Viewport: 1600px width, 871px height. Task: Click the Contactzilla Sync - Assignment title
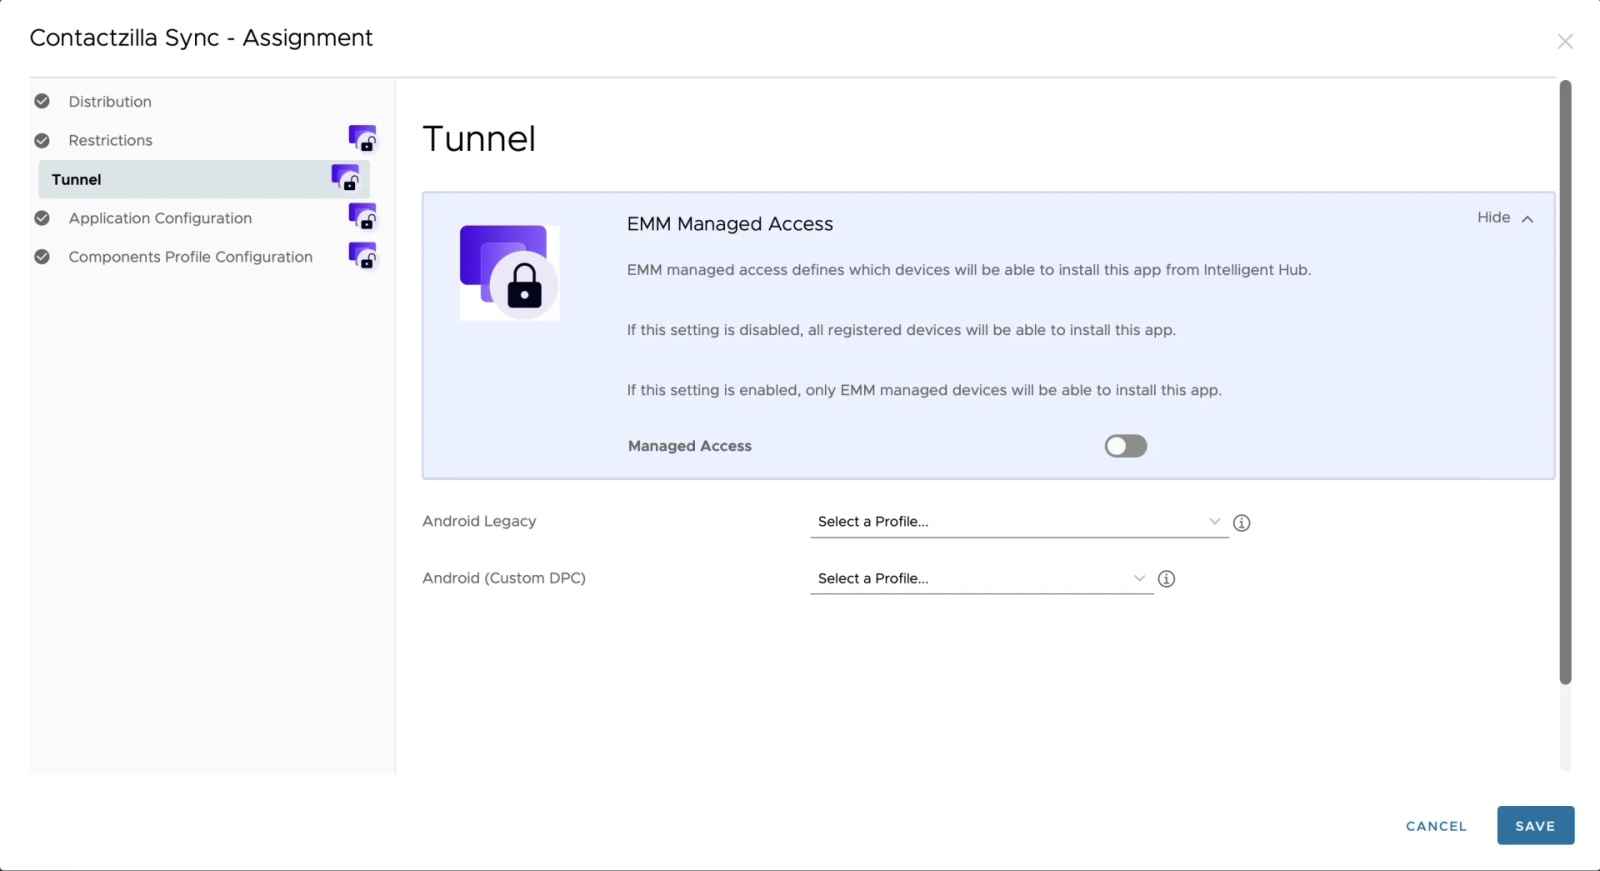pos(201,38)
